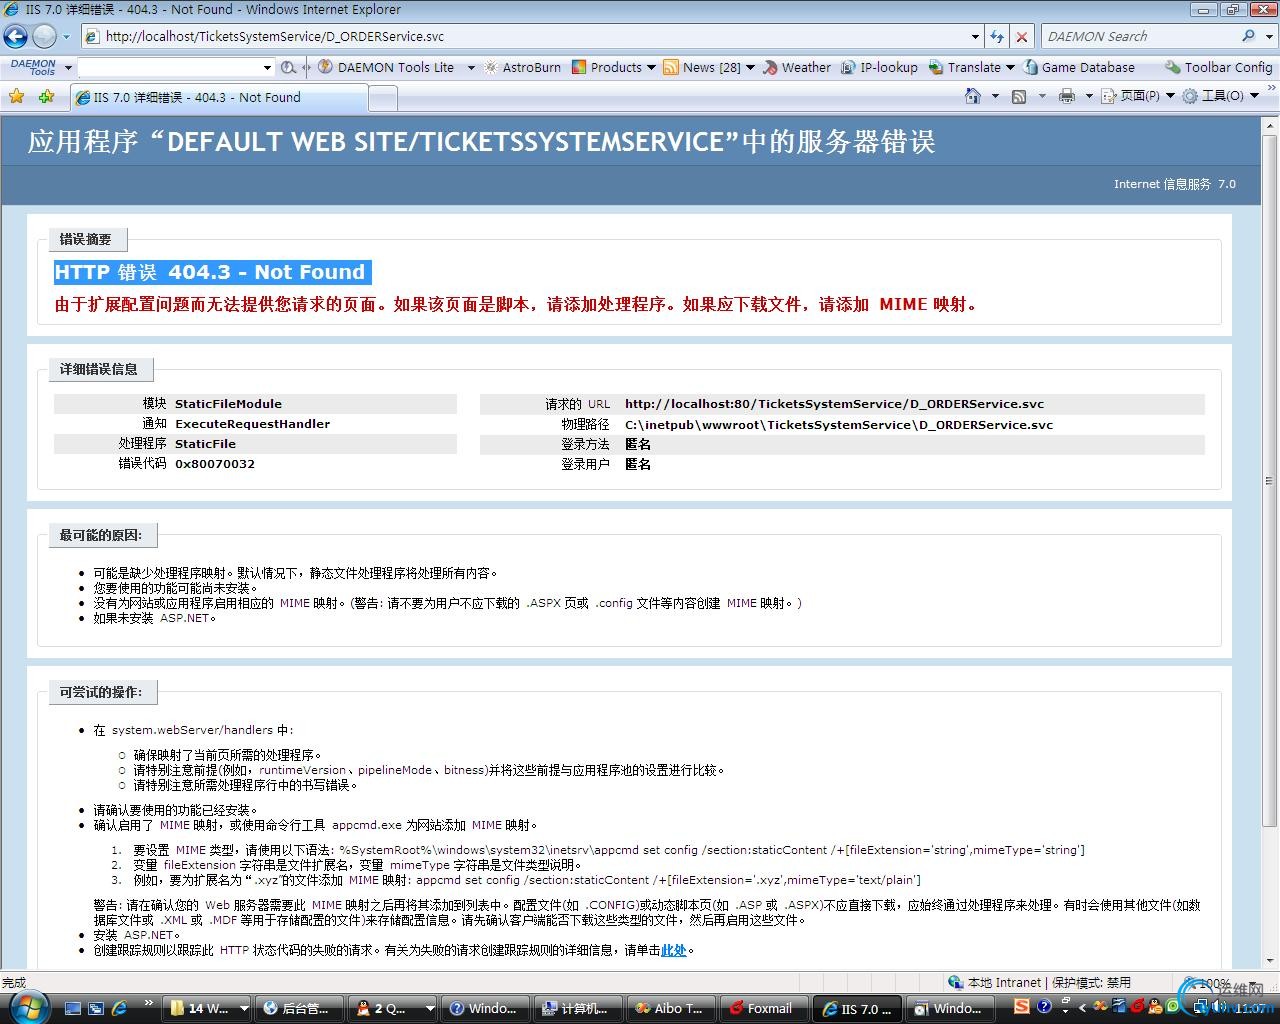Launch AstroBurn from the toolbar
The image size is (1280, 1024).
pyautogui.click(x=521, y=68)
